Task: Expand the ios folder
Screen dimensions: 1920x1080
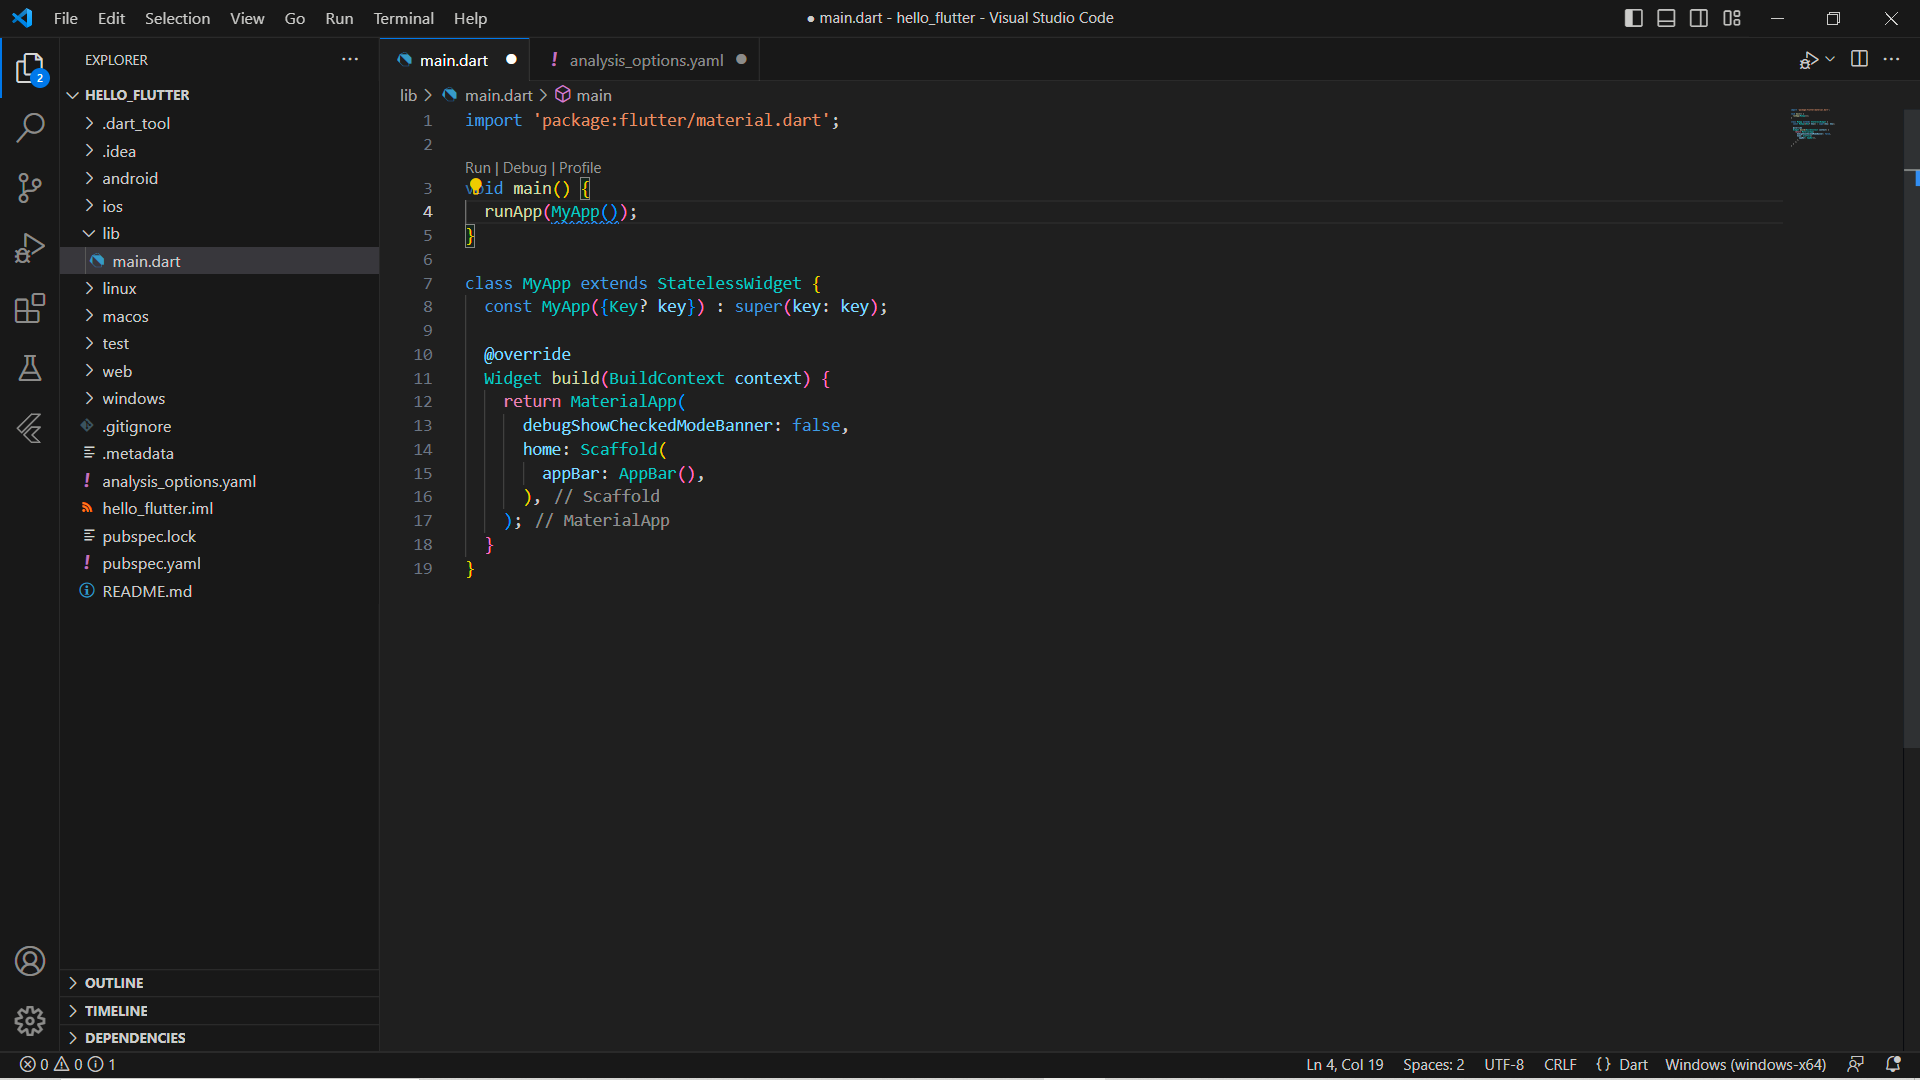Action: [220, 206]
